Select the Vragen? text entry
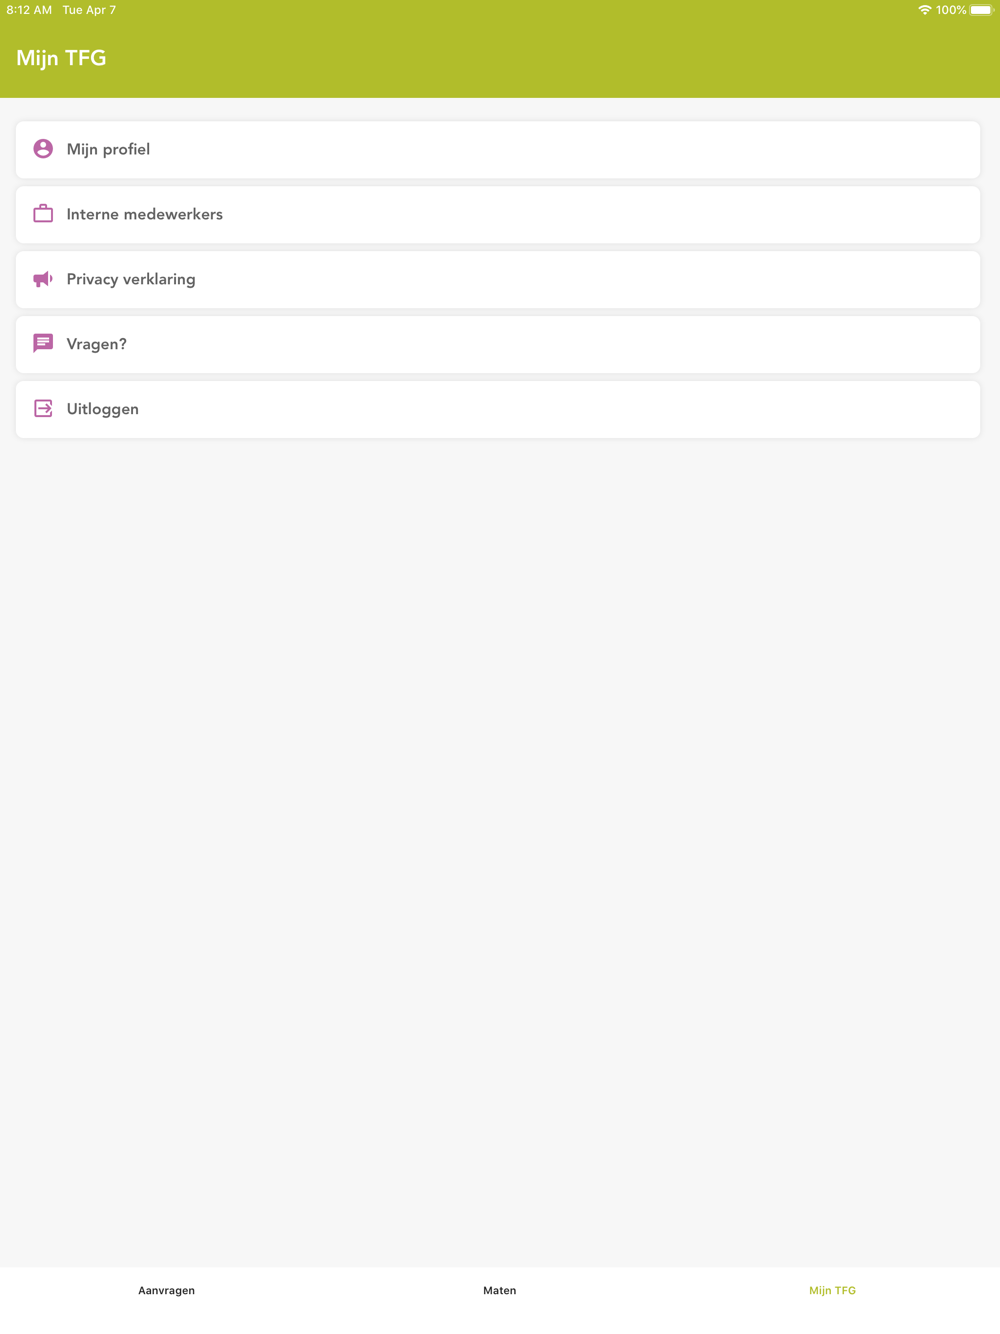This screenshot has width=1000, height=1334. coord(97,344)
